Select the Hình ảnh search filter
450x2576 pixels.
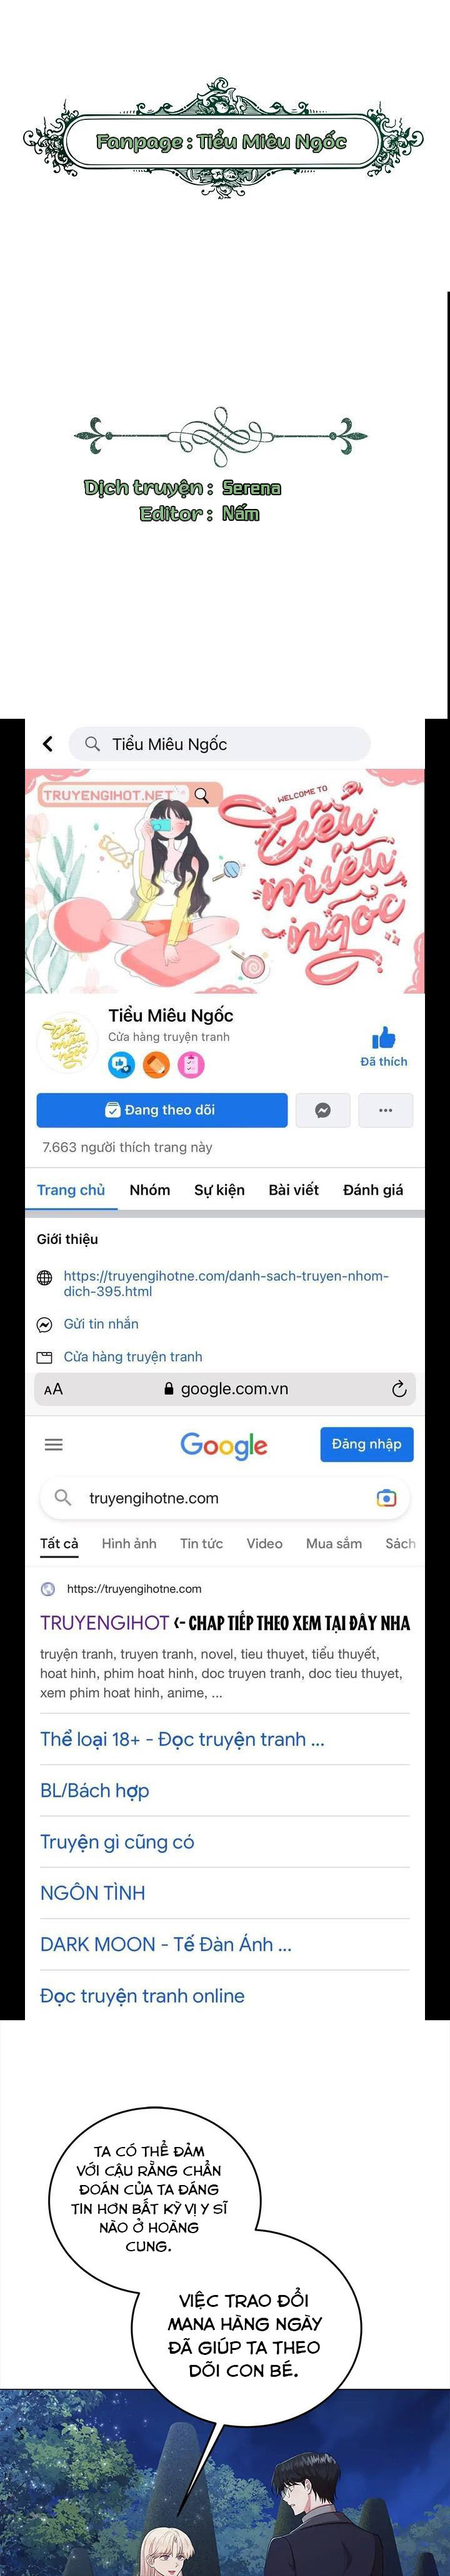point(129,1543)
